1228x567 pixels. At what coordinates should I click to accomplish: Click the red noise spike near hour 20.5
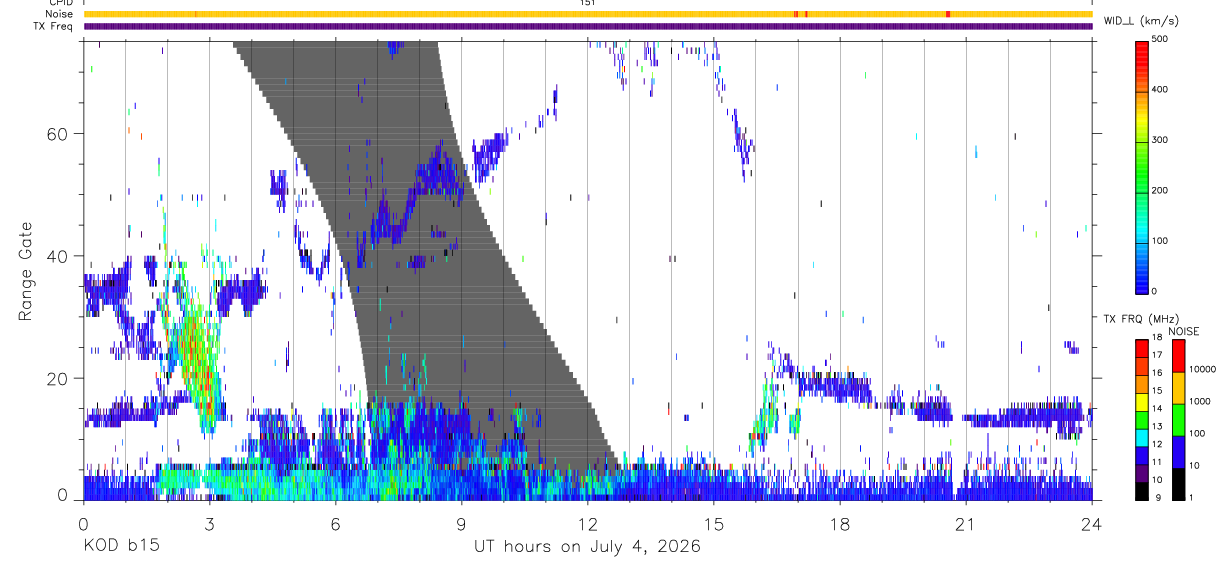[948, 14]
